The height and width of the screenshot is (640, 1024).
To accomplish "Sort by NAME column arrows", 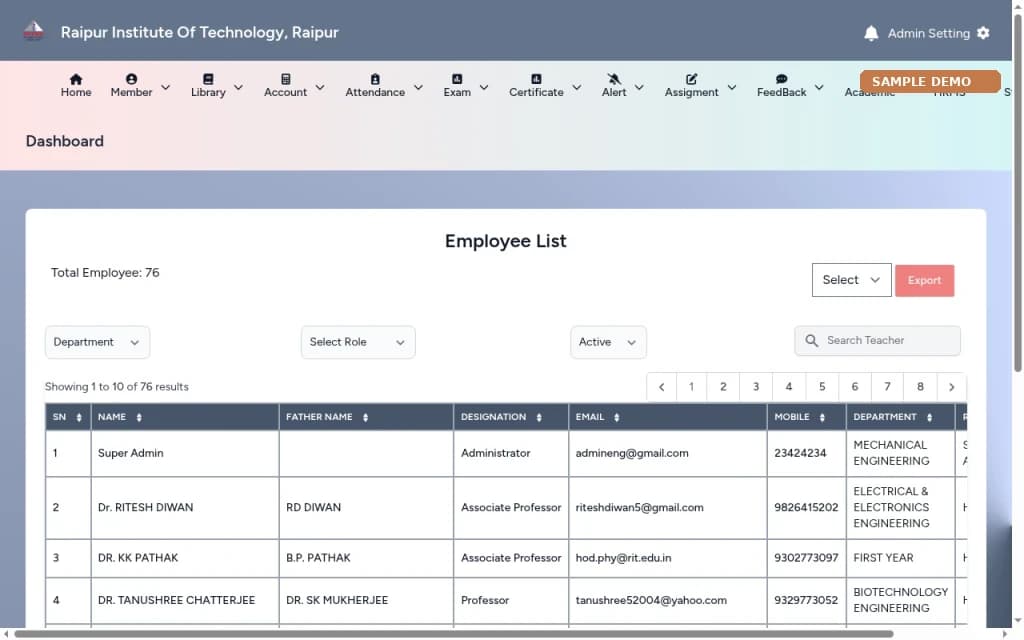I will pyautogui.click(x=139, y=417).
